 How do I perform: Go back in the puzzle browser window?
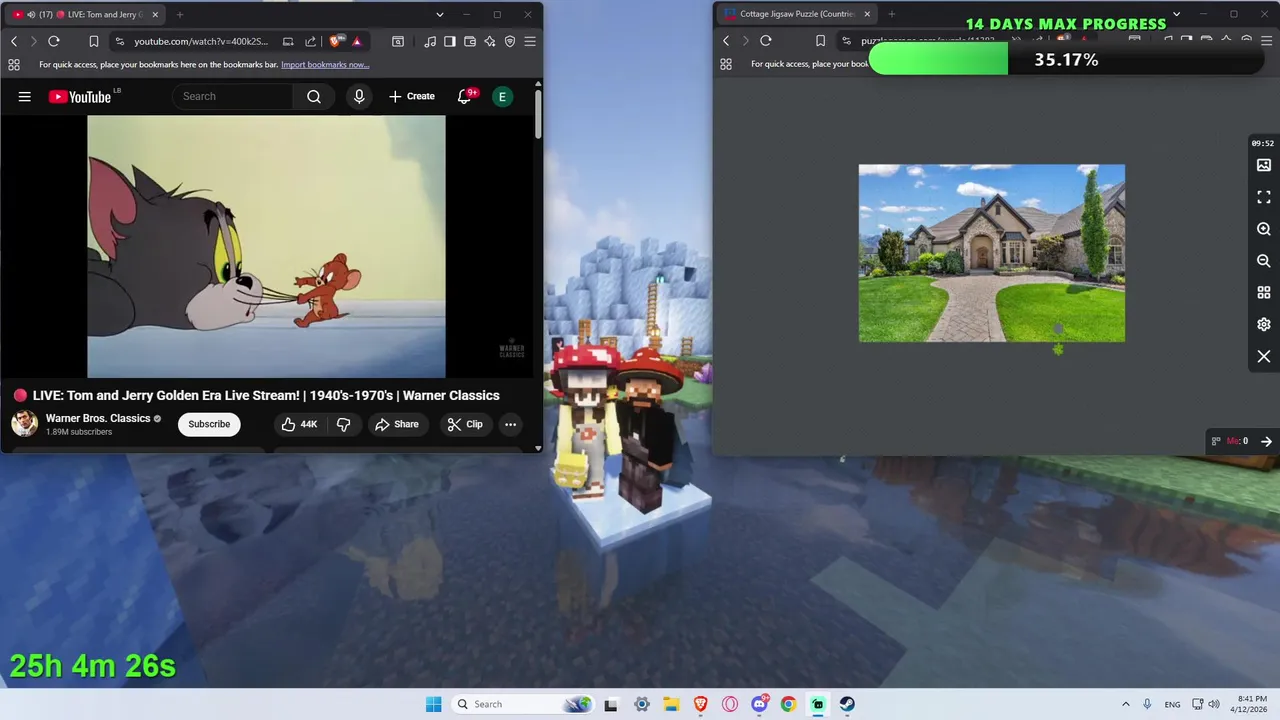pyautogui.click(x=726, y=41)
